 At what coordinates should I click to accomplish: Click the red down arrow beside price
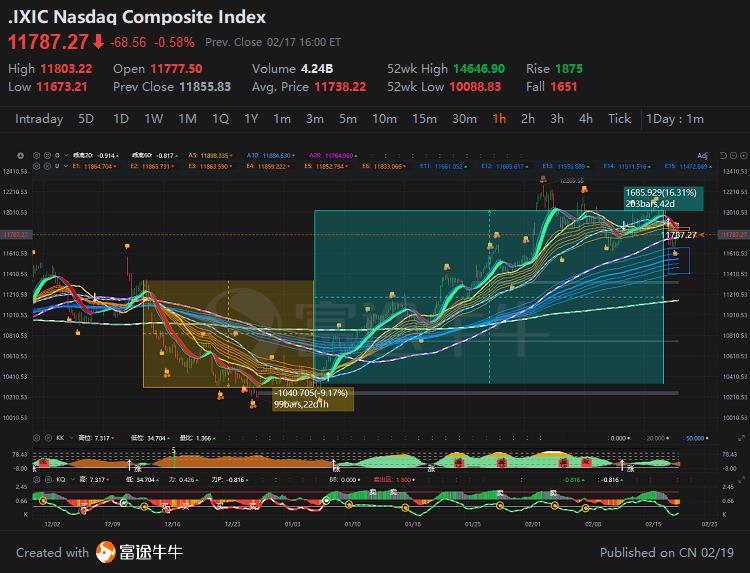(98, 42)
